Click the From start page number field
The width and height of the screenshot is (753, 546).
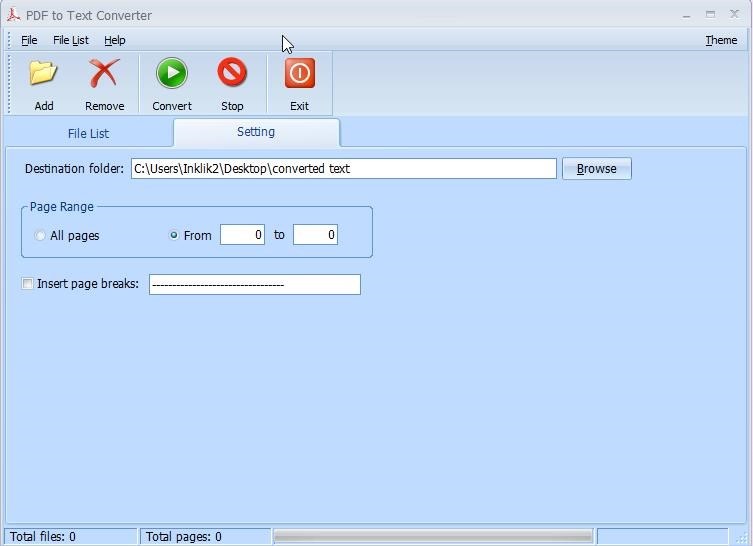pyautogui.click(x=242, y=235)
